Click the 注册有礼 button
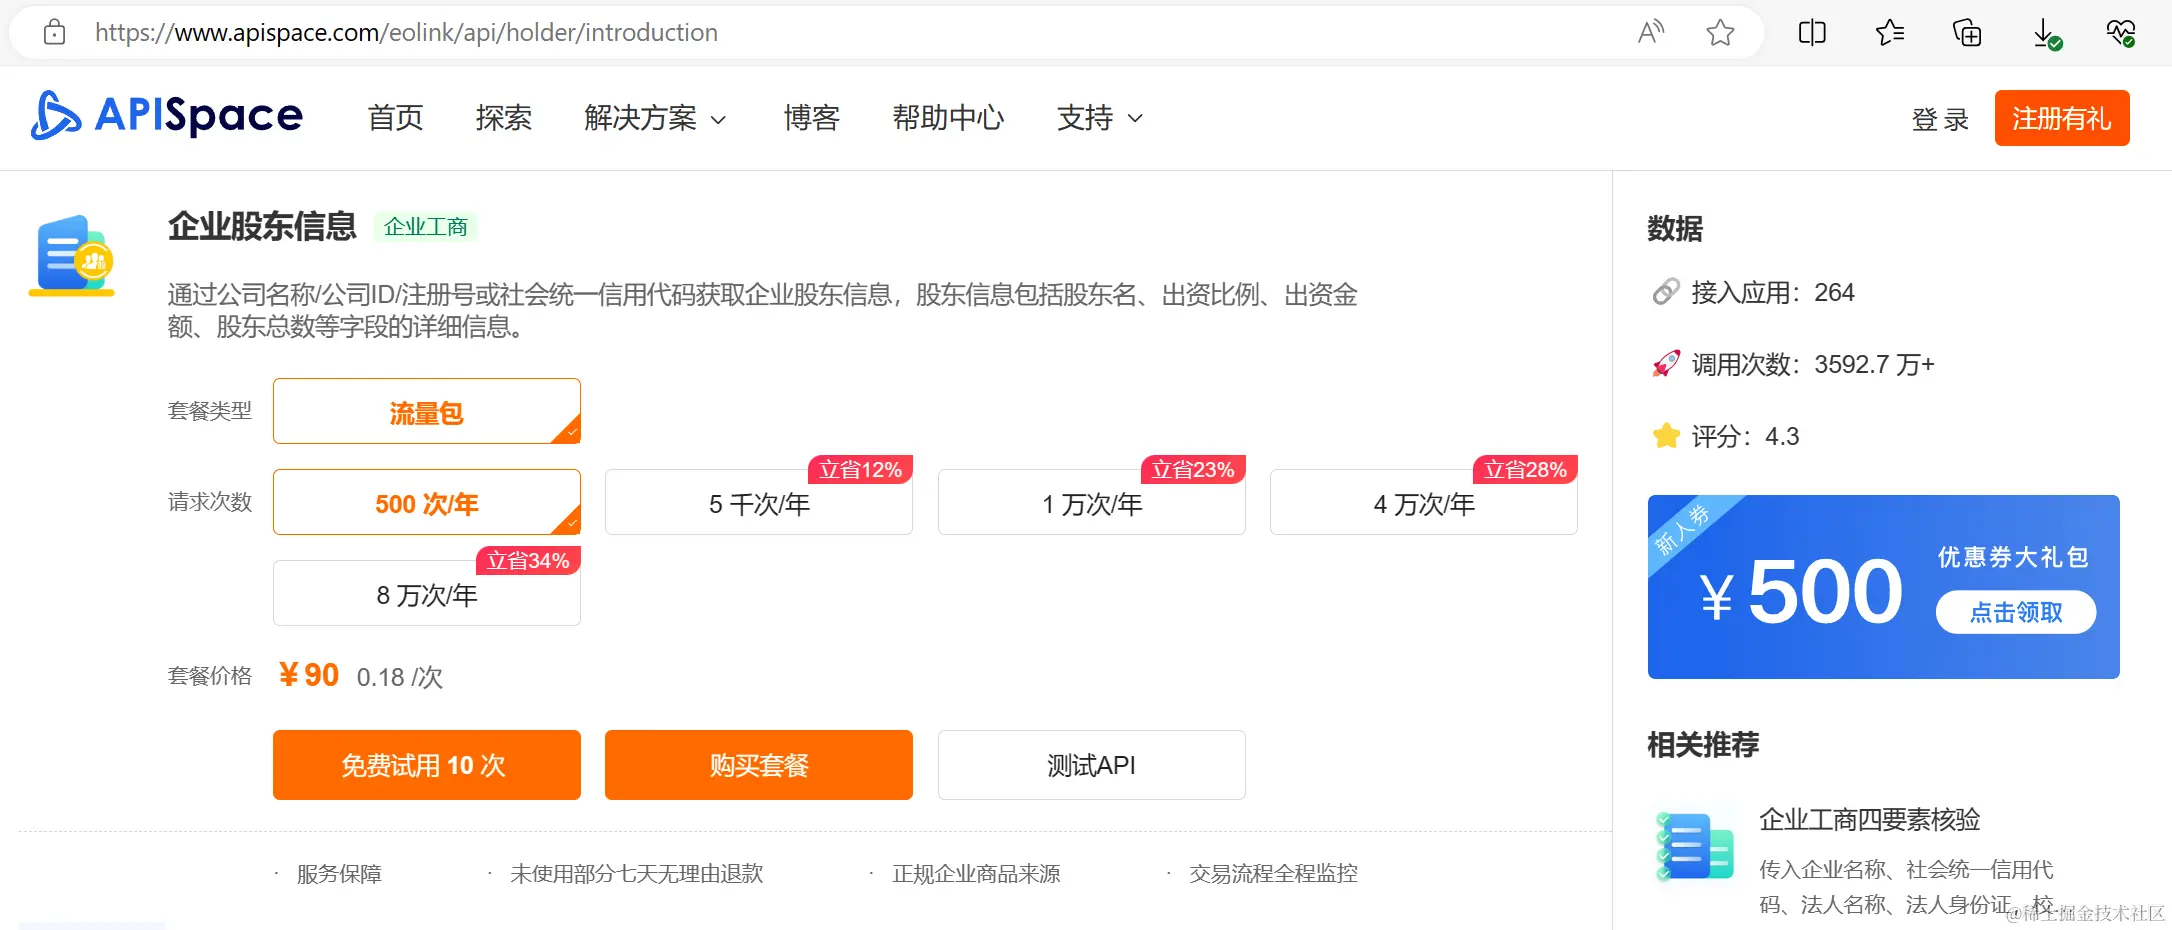 [2062, 118]
